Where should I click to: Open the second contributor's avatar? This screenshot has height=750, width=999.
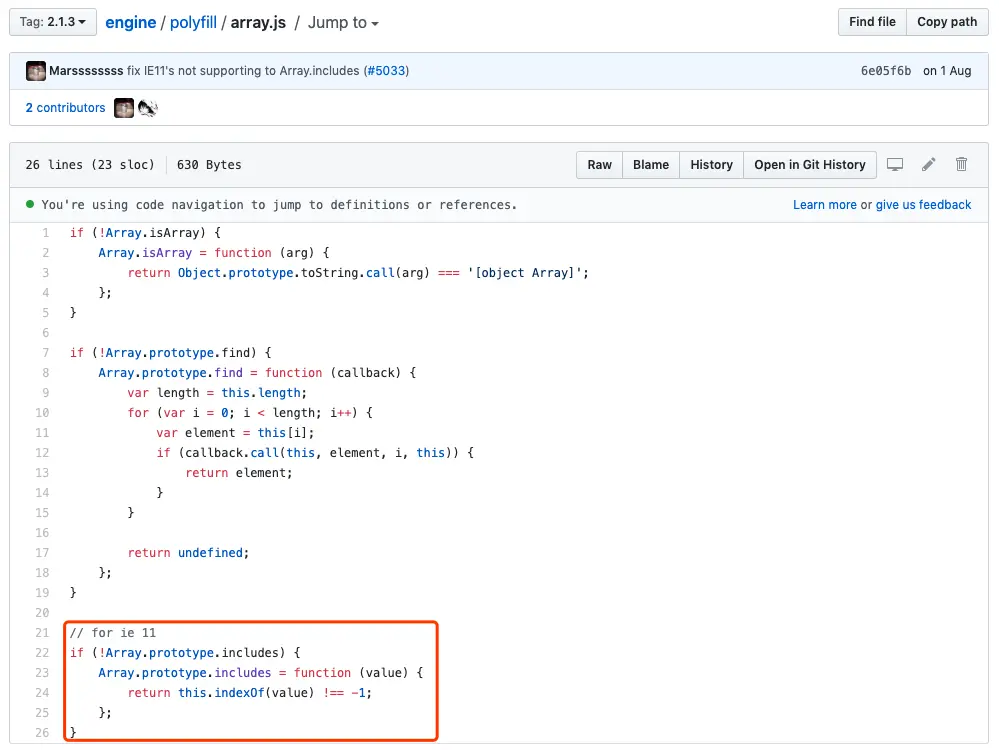148,107
